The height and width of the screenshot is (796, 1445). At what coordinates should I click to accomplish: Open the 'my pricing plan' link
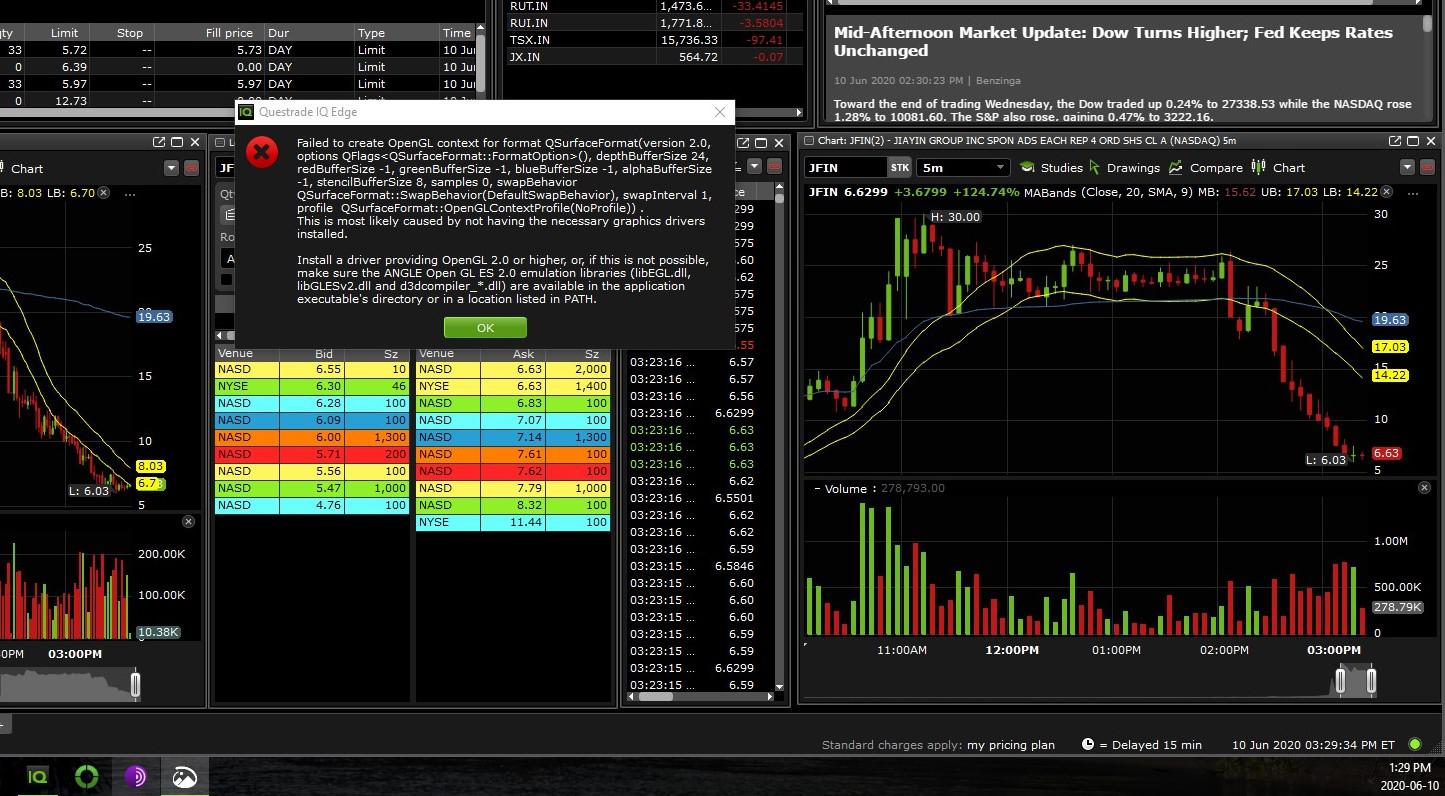(x=1010, y=745)
